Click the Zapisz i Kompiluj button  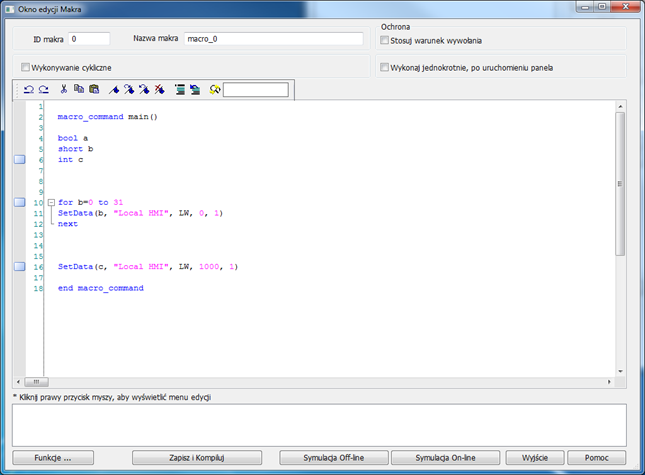(197, 458)
